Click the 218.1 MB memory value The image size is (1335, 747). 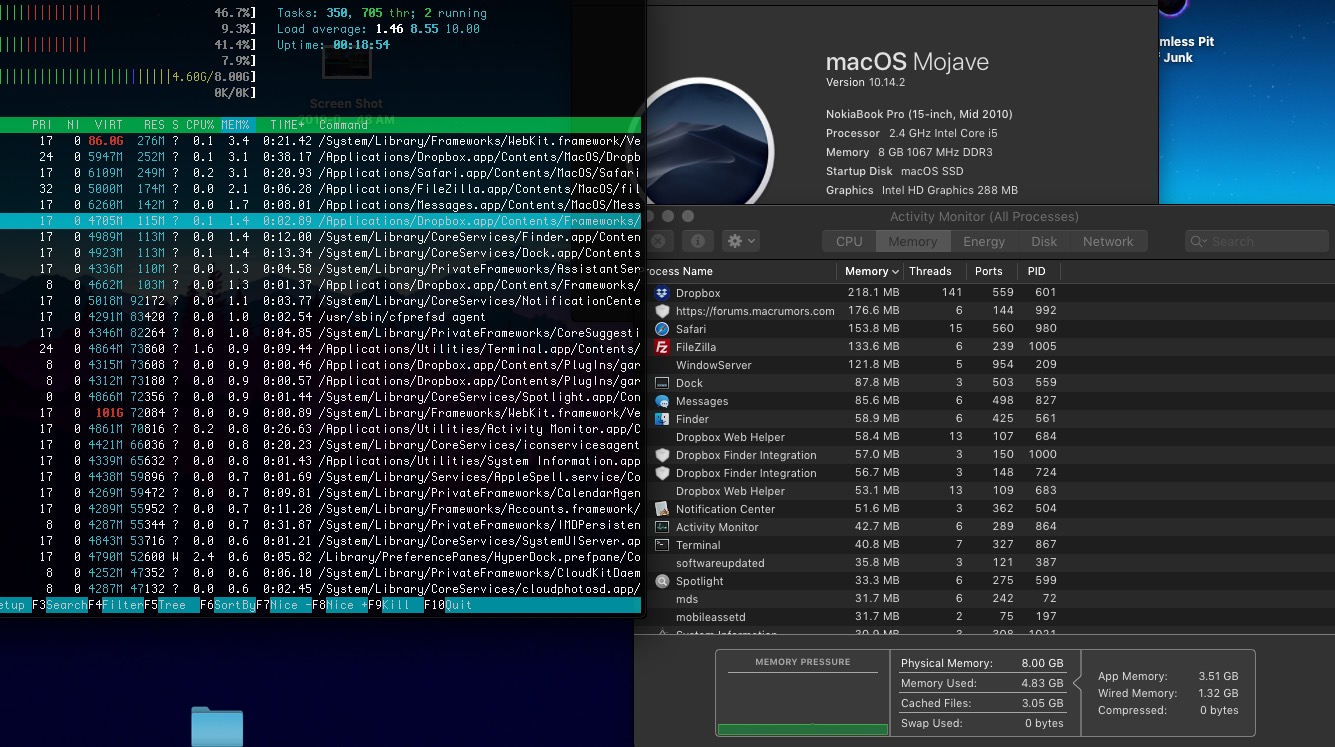[x=872, y=293]
